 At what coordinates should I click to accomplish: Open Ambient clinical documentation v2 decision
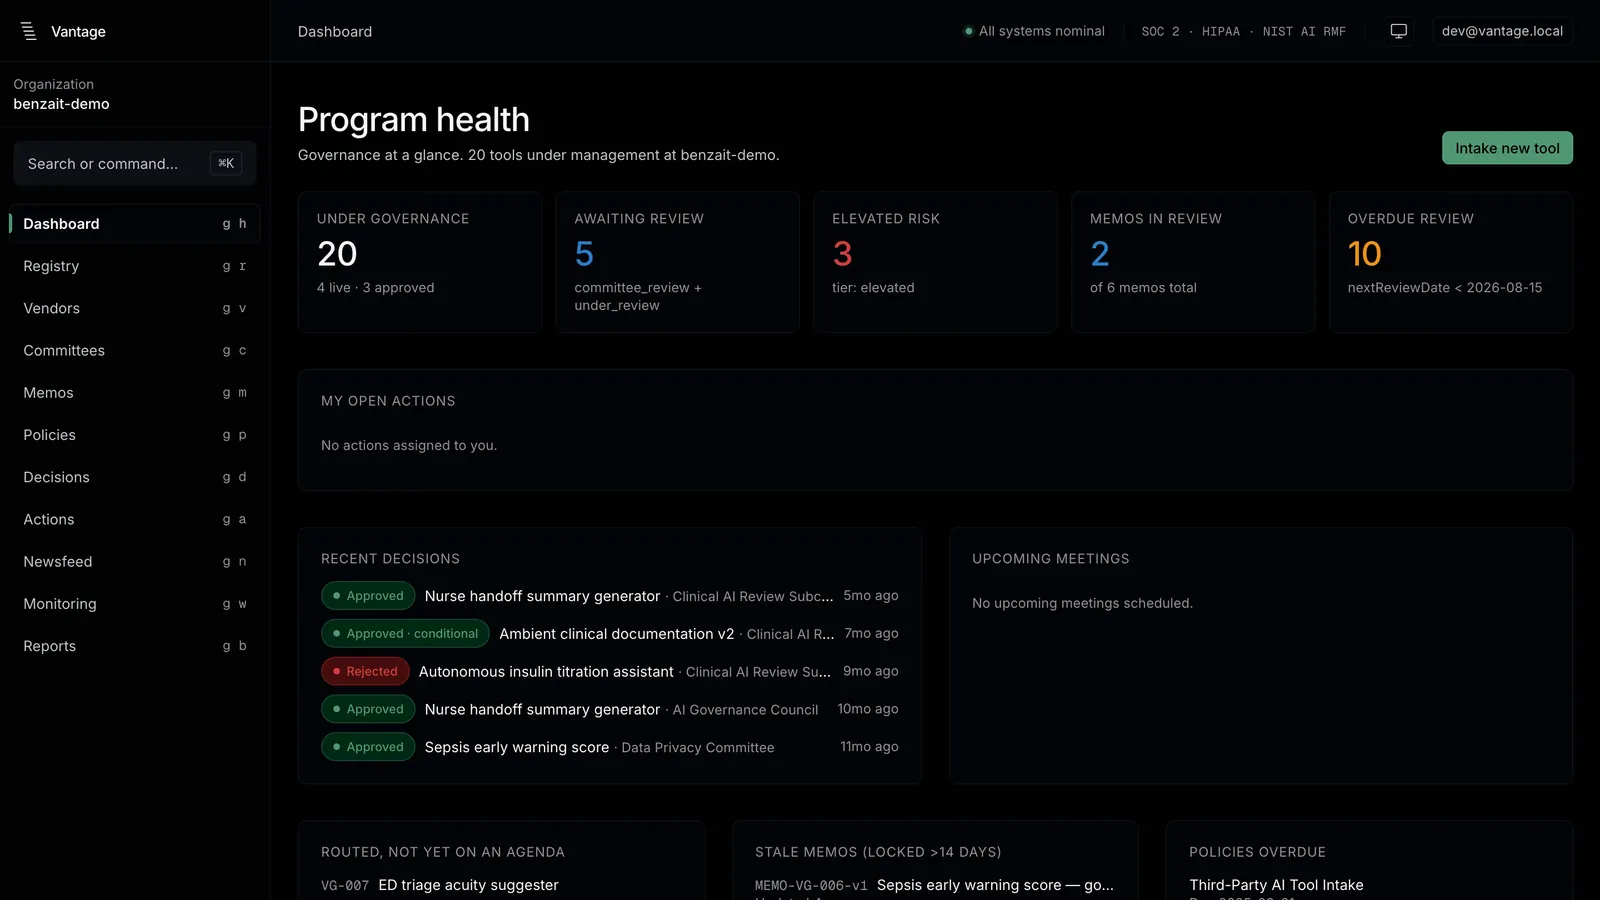pos(610,634)
